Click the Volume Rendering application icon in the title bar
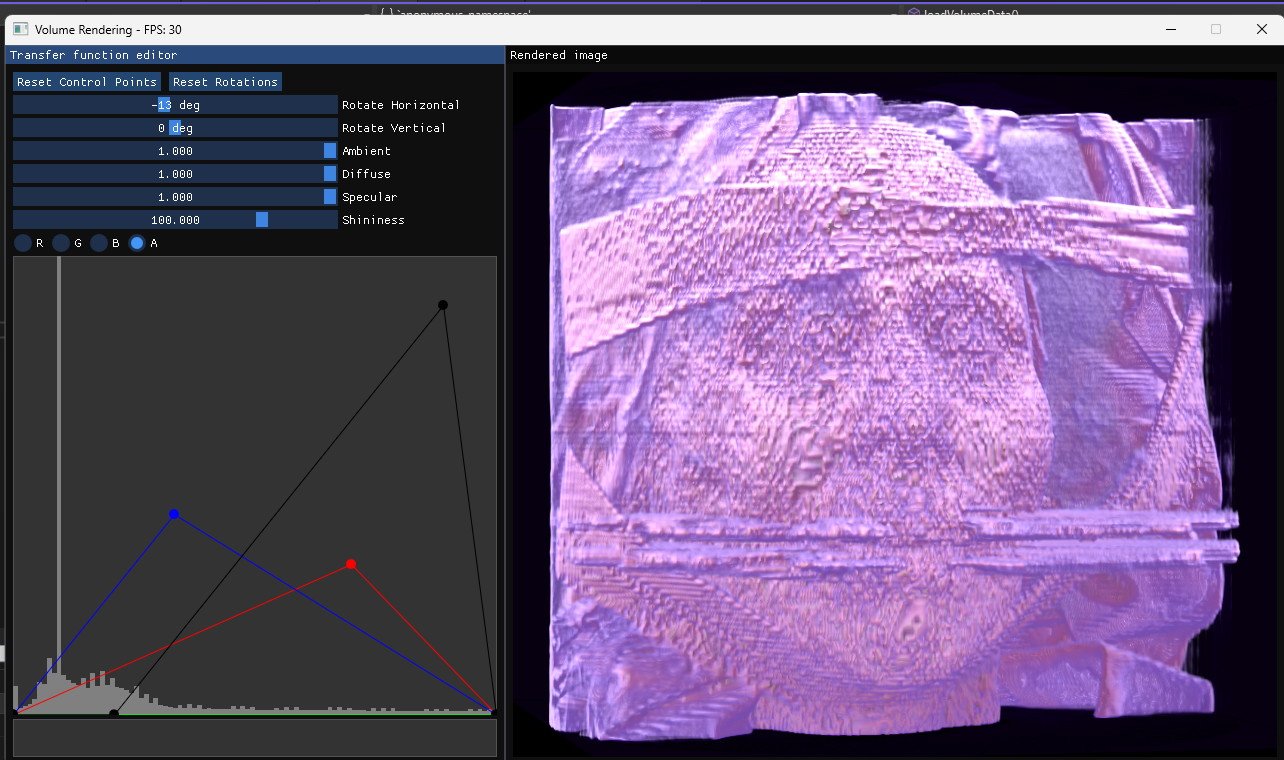This screenshot has height=760, width=1284. (18, 29)
